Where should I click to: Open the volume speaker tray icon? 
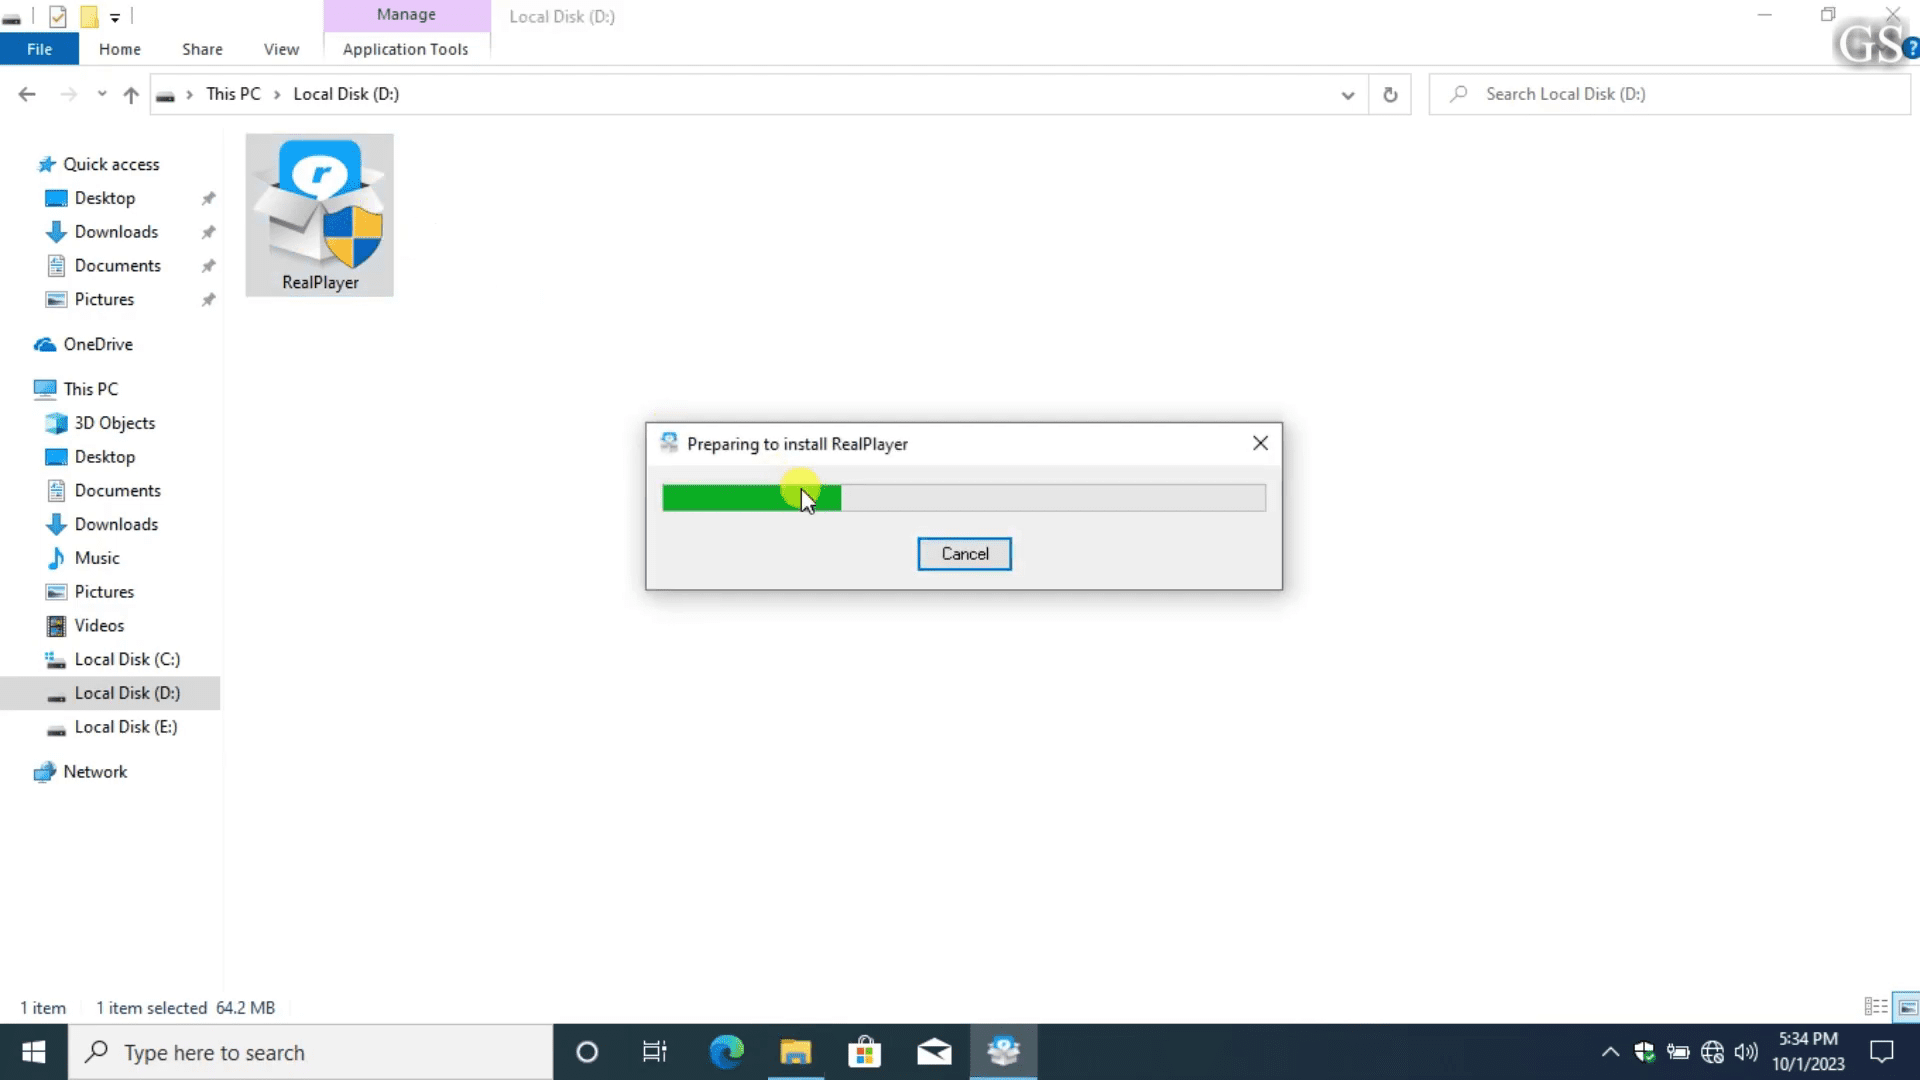pyautogui.click(x=1746, y=1052)
